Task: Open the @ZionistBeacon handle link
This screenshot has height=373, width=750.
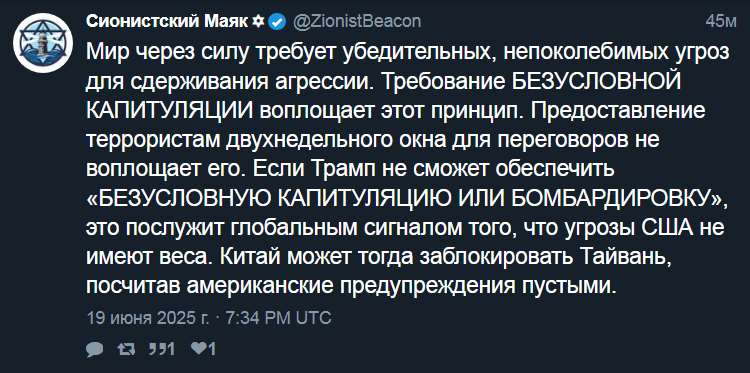Action: click(x=356, y=21)
